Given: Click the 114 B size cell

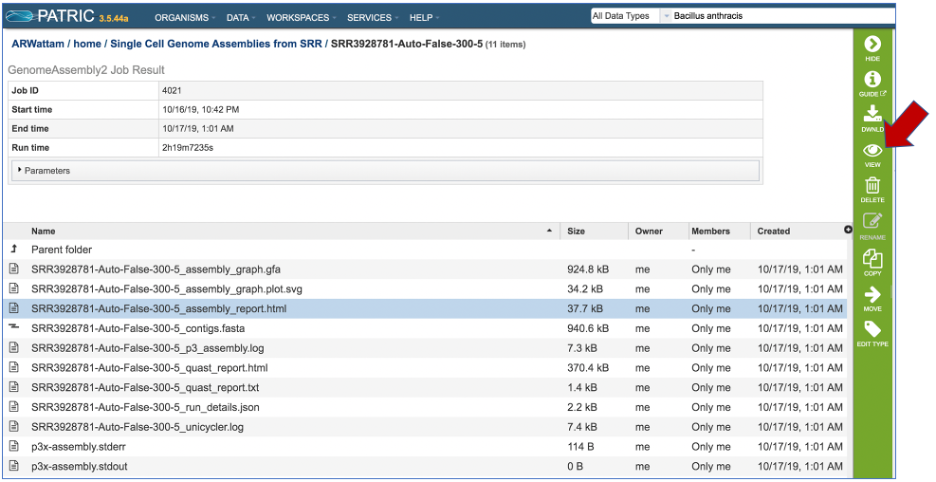Looking at the screenshot, I should tap(580, 446).
